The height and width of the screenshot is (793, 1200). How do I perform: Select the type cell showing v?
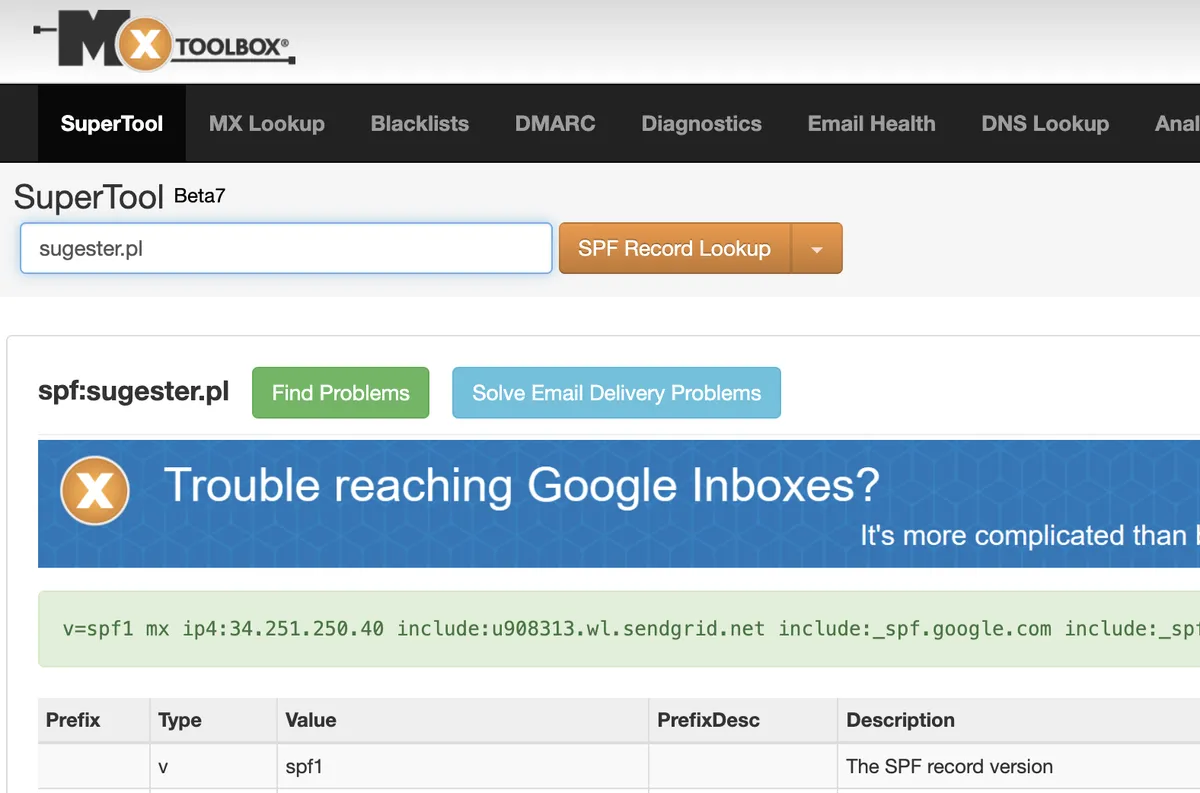(213, 767)
